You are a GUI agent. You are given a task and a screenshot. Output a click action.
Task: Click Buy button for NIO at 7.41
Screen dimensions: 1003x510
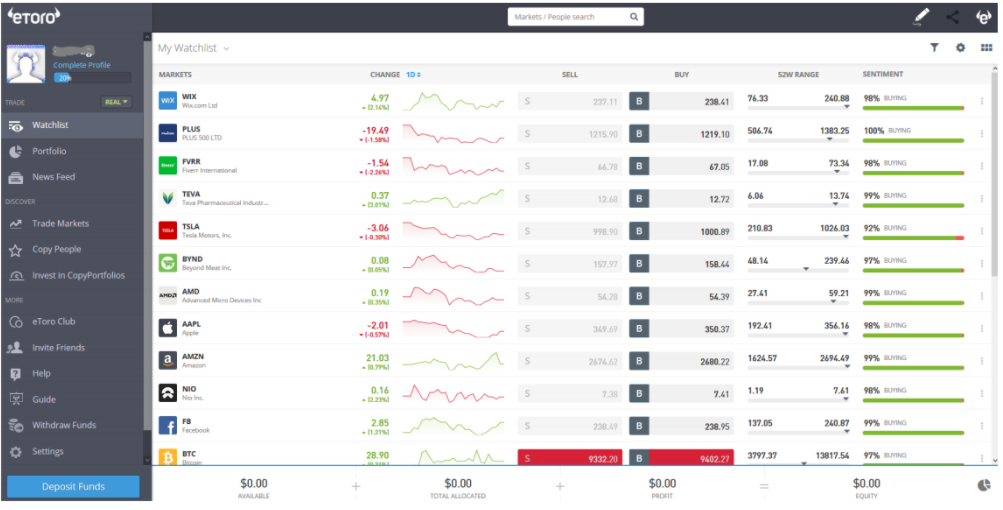coord(681,394)
